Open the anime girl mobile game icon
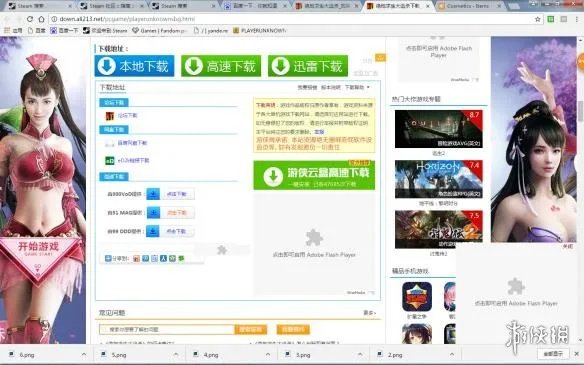584x365 pixels. 417,334
